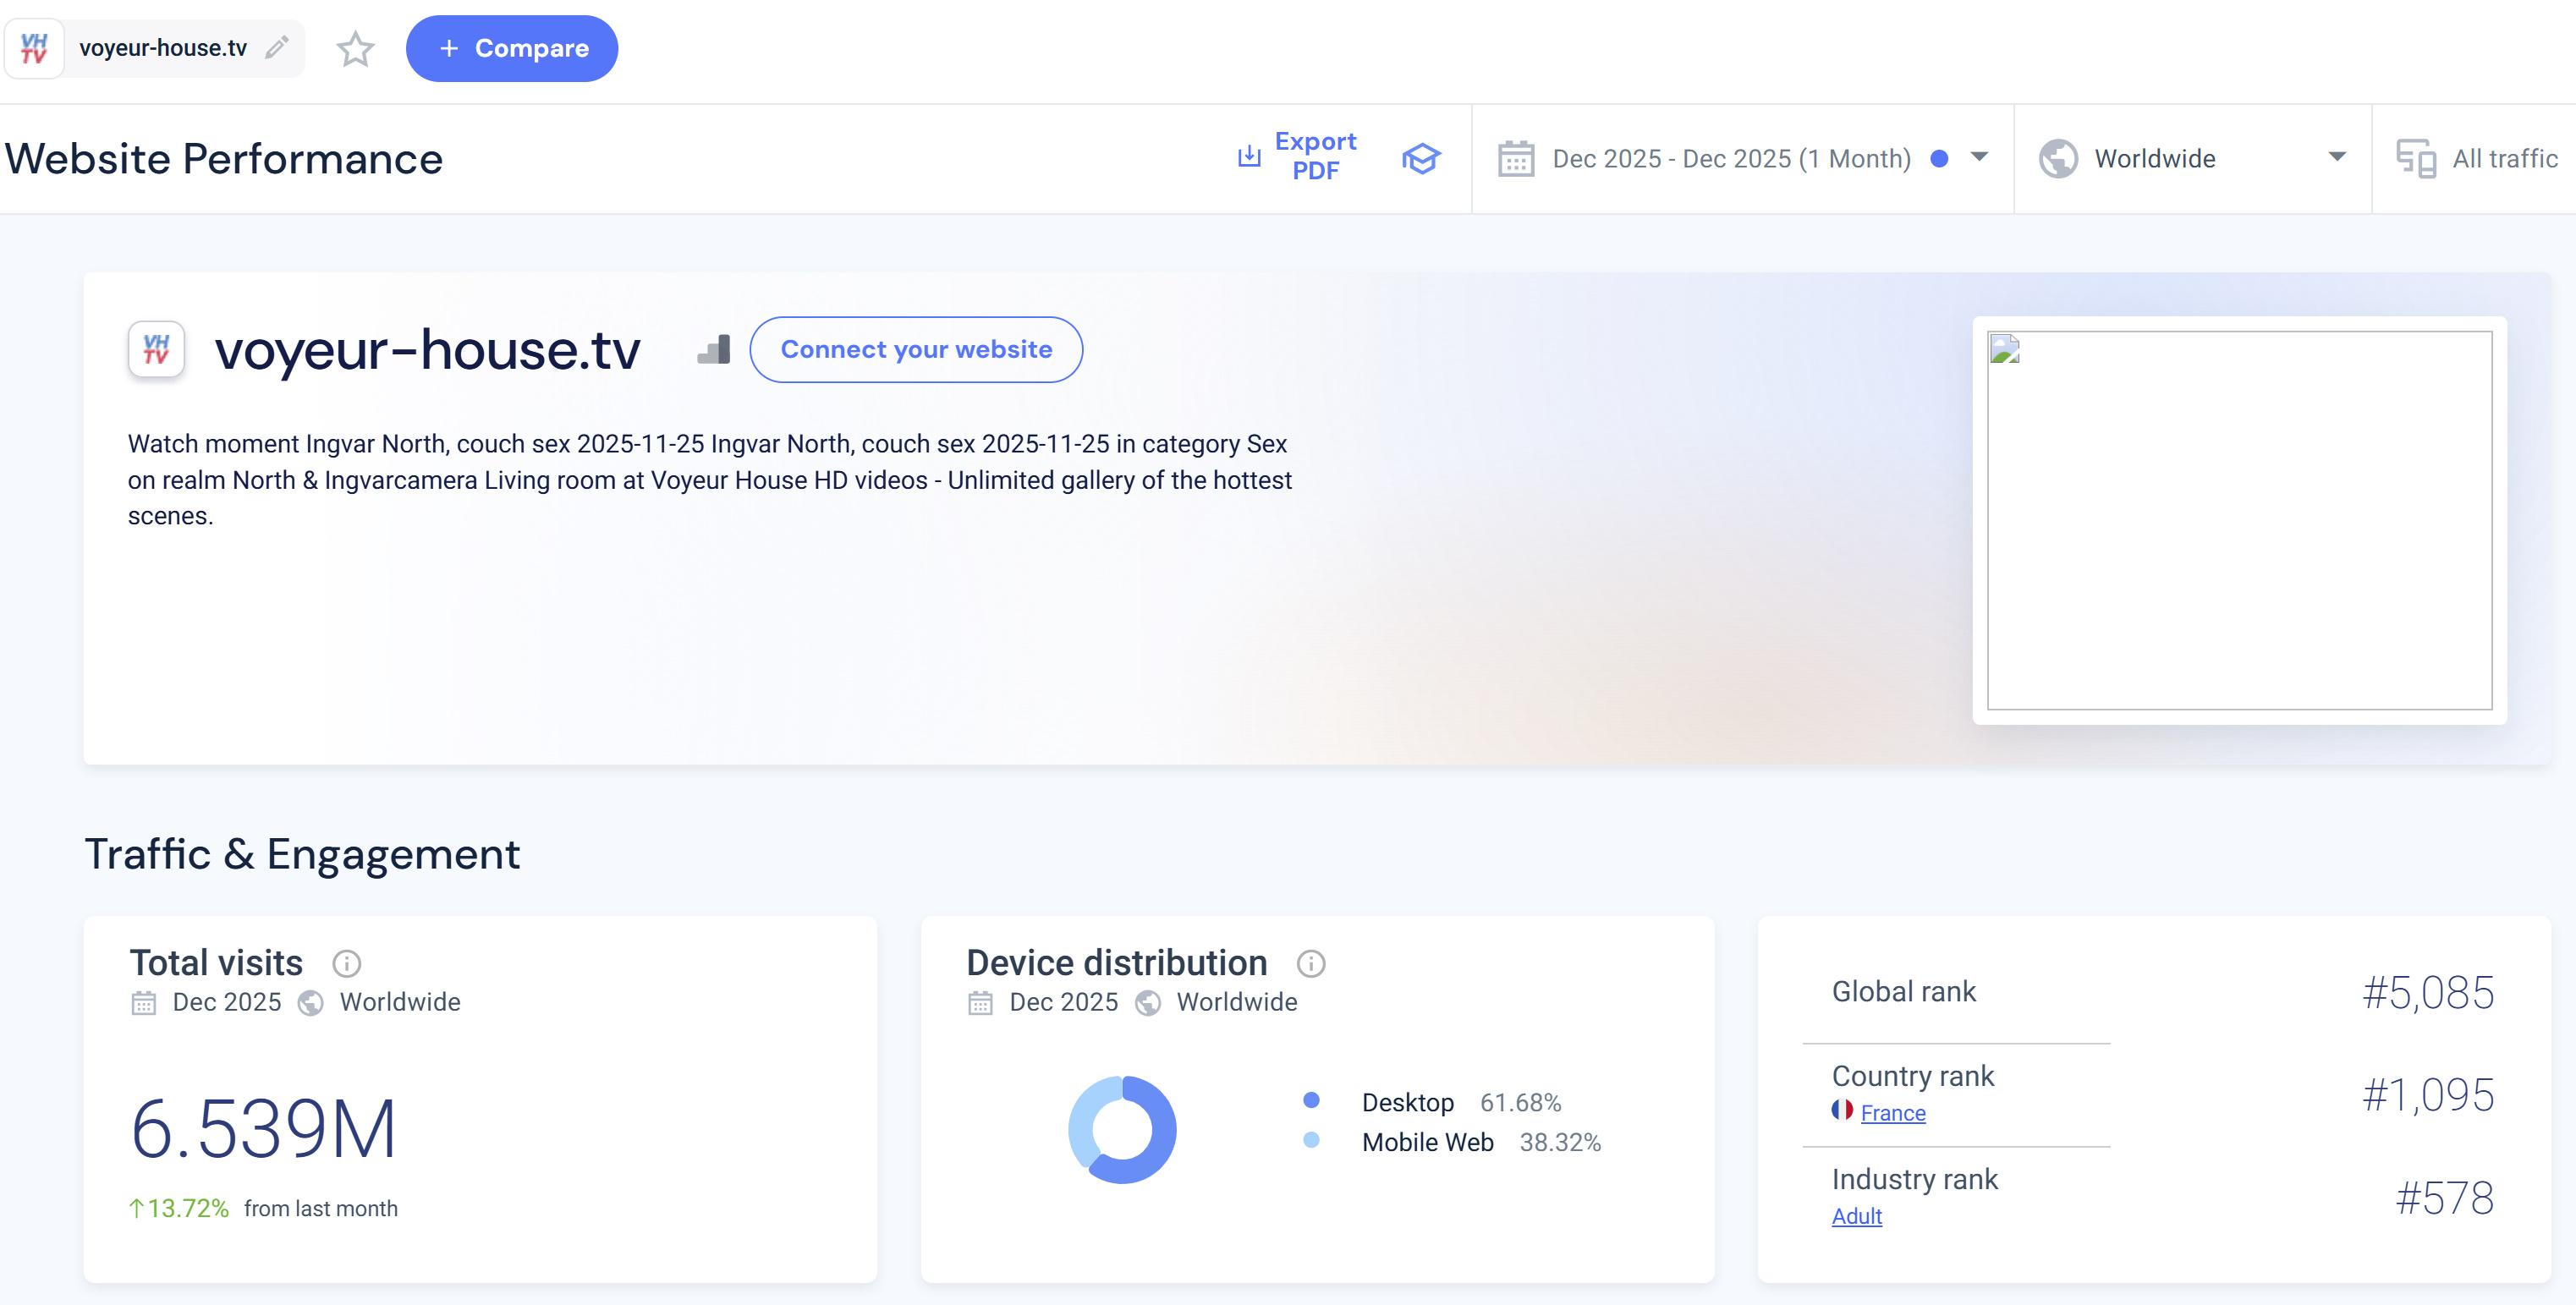Open the graduation cap learning icon
Screen dimensions: 2576x1305
(x=1420, y=158)
